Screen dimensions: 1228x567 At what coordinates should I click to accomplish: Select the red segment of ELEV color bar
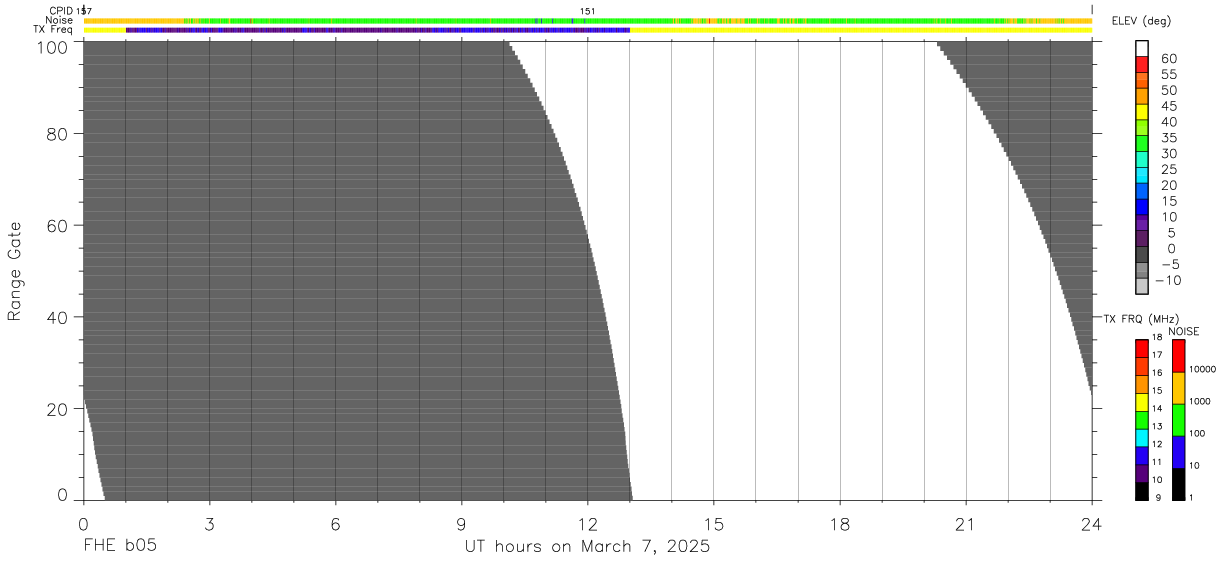coord(1142,64)
